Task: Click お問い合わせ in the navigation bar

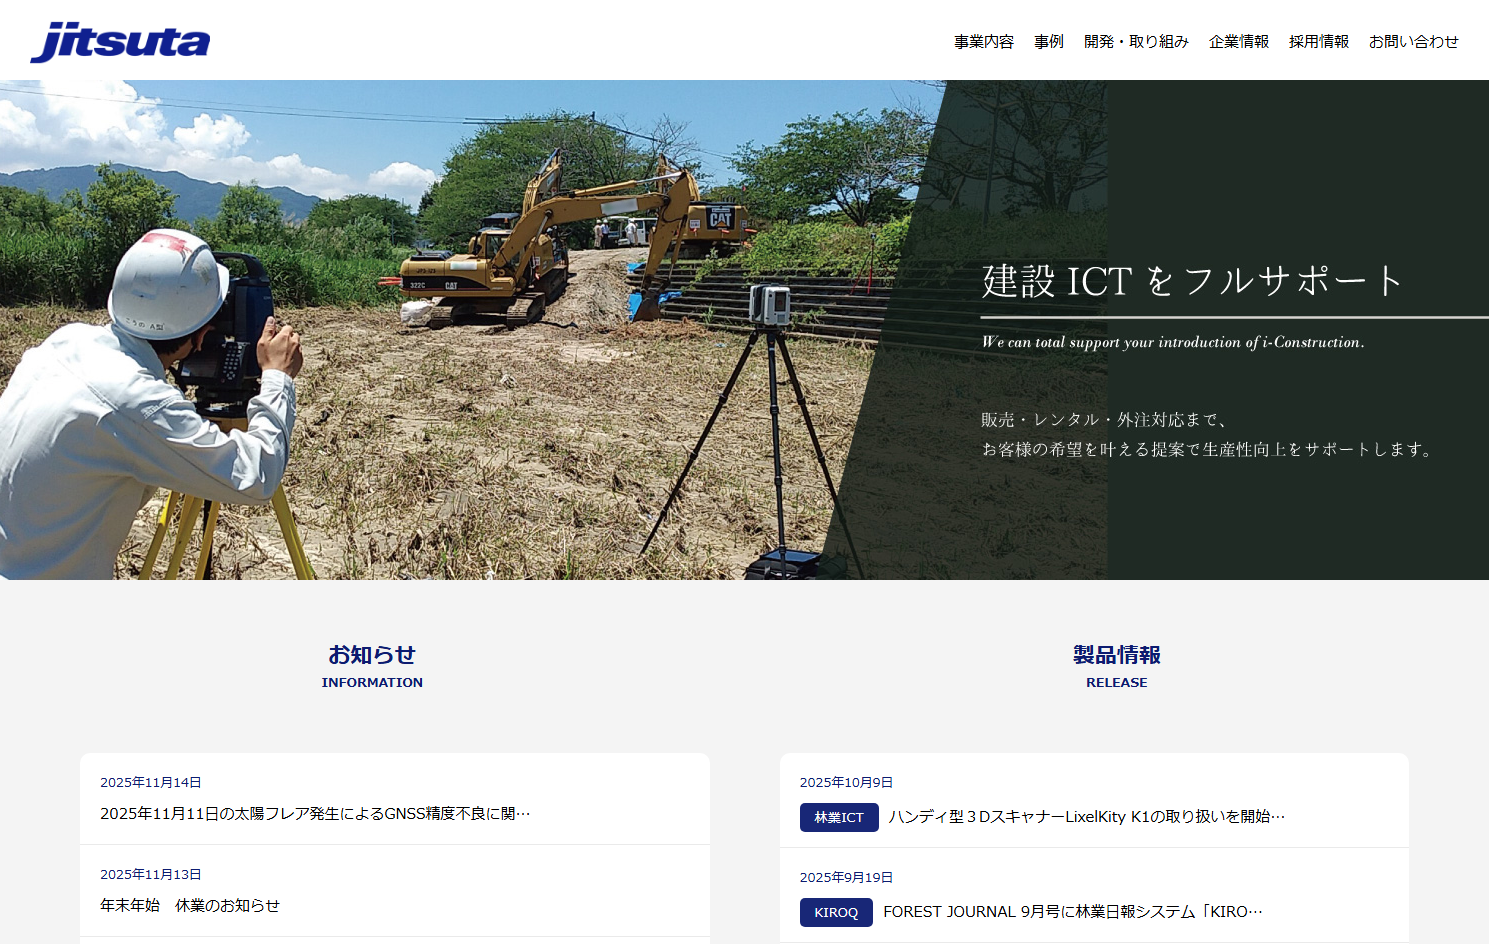Action: click(x=1414, y=41)
